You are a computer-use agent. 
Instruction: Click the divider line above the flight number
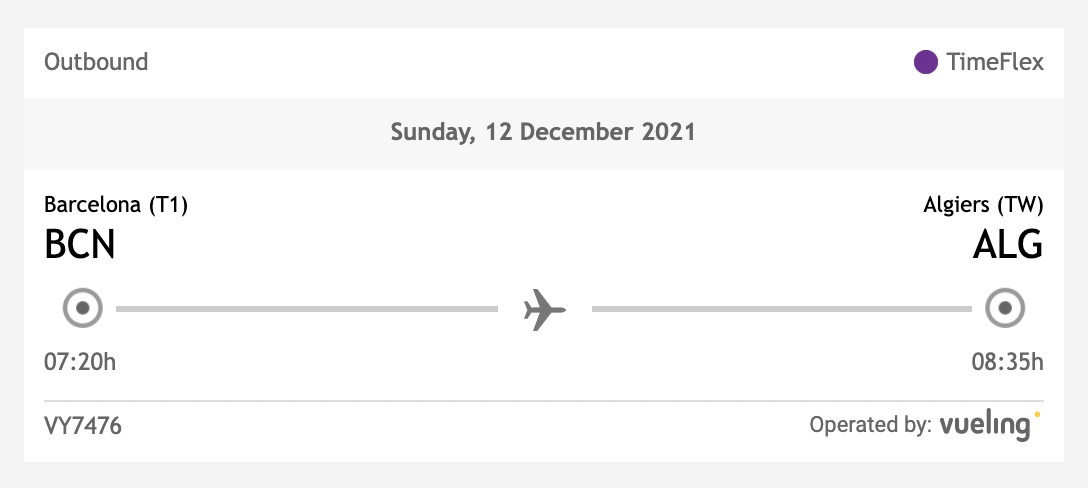click(x=543, y=401)
